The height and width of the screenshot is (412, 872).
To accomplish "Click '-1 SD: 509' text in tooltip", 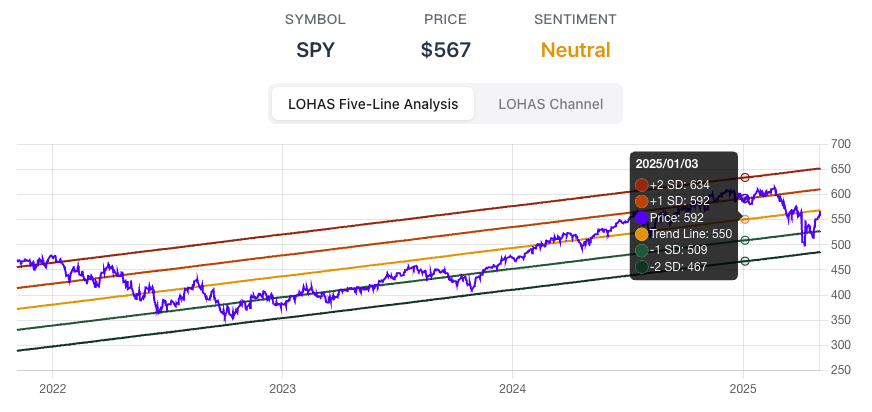I will [678, 250].
